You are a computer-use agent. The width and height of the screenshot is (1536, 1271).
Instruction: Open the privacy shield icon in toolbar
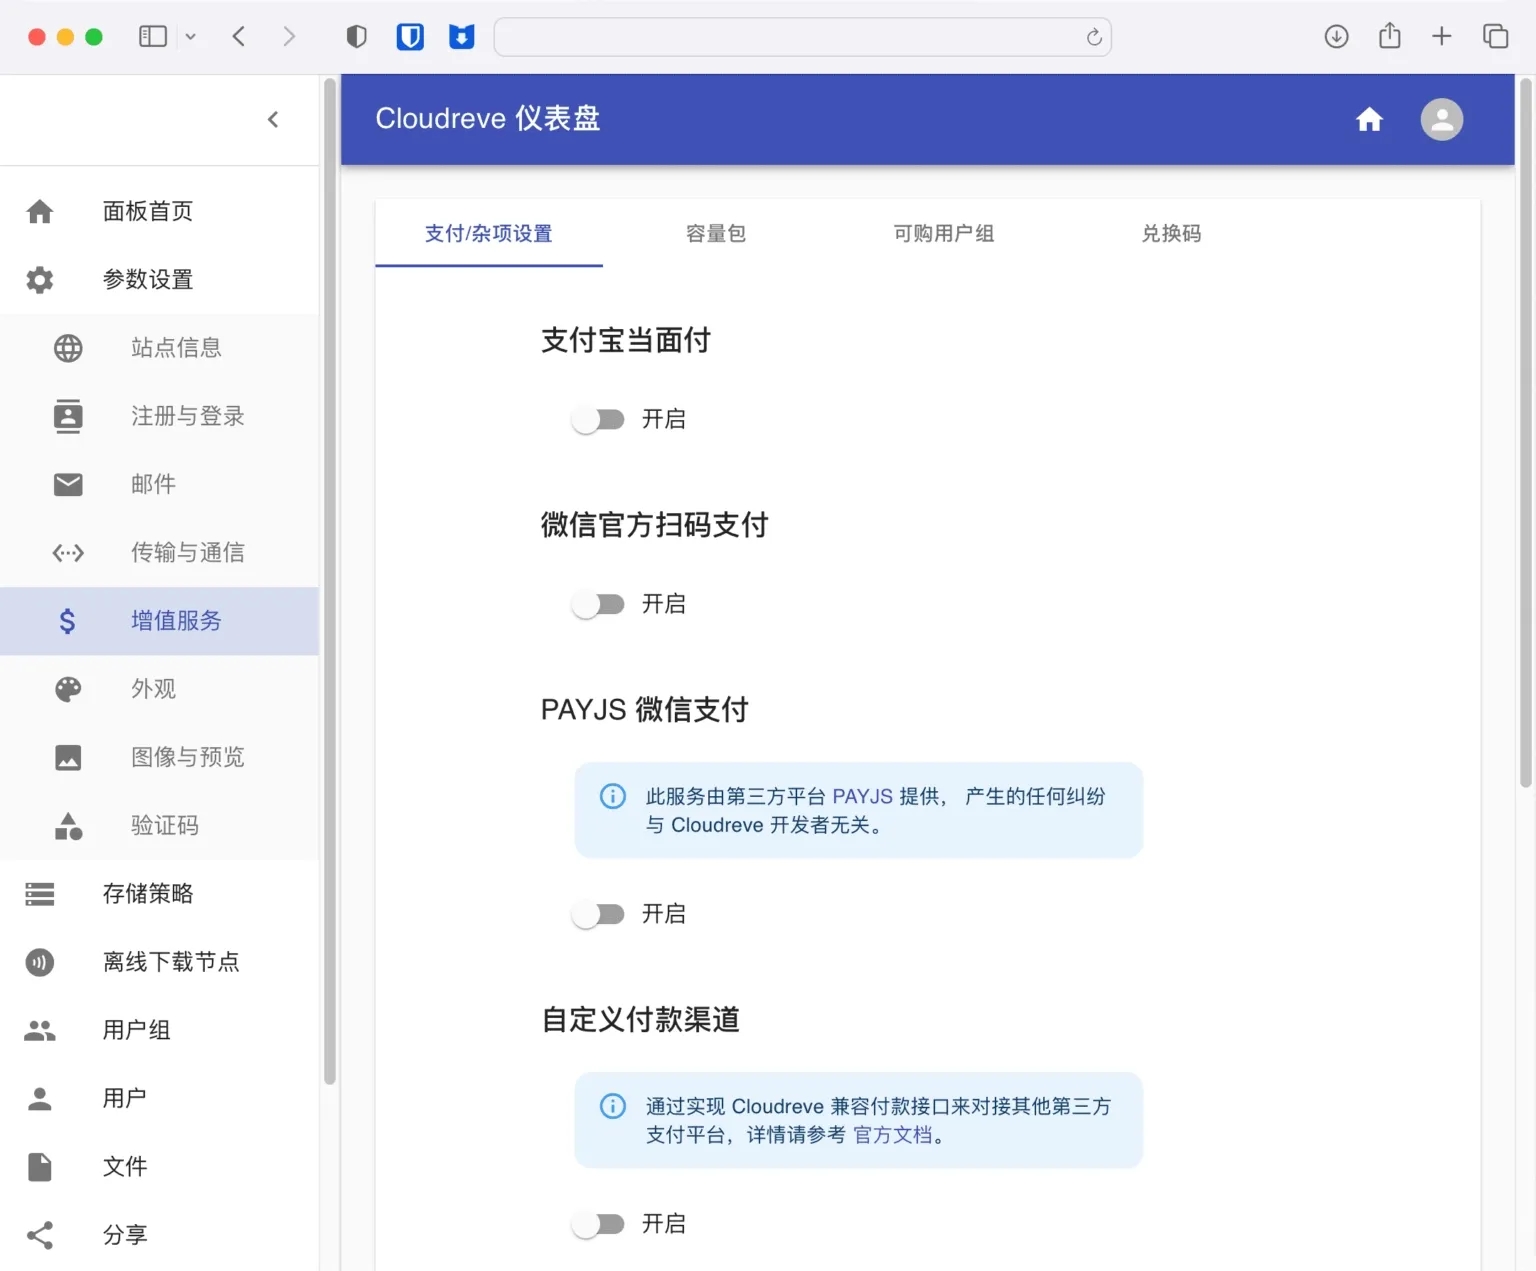click(x=356, y=37)
